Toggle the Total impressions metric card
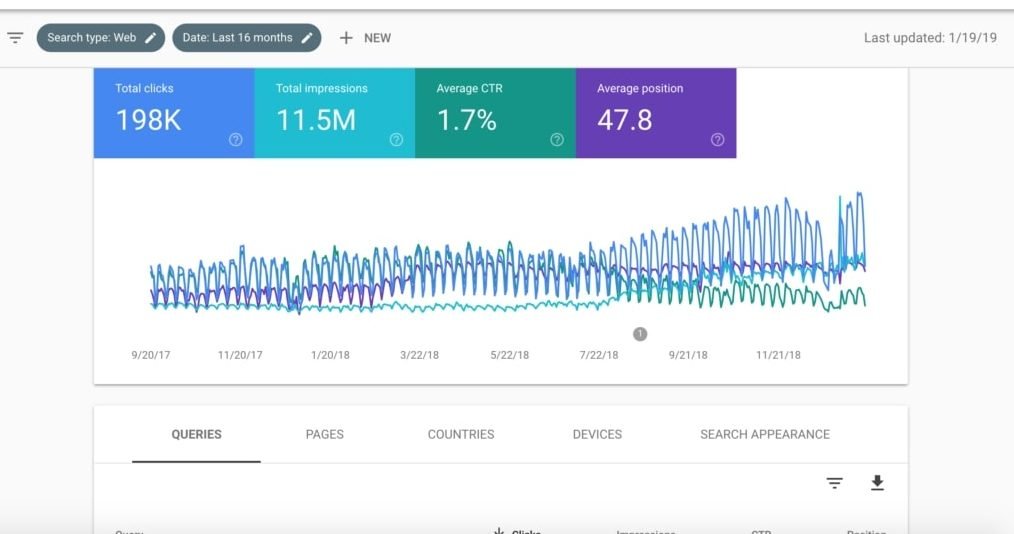The width and height of the screenshot is (1014, 534). pyautogui.click(x=334, y=113)
